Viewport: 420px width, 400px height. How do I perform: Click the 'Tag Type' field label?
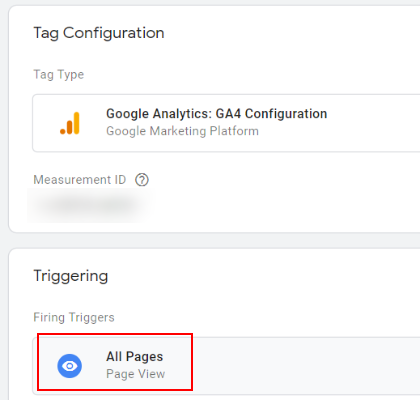click(59, 74)
